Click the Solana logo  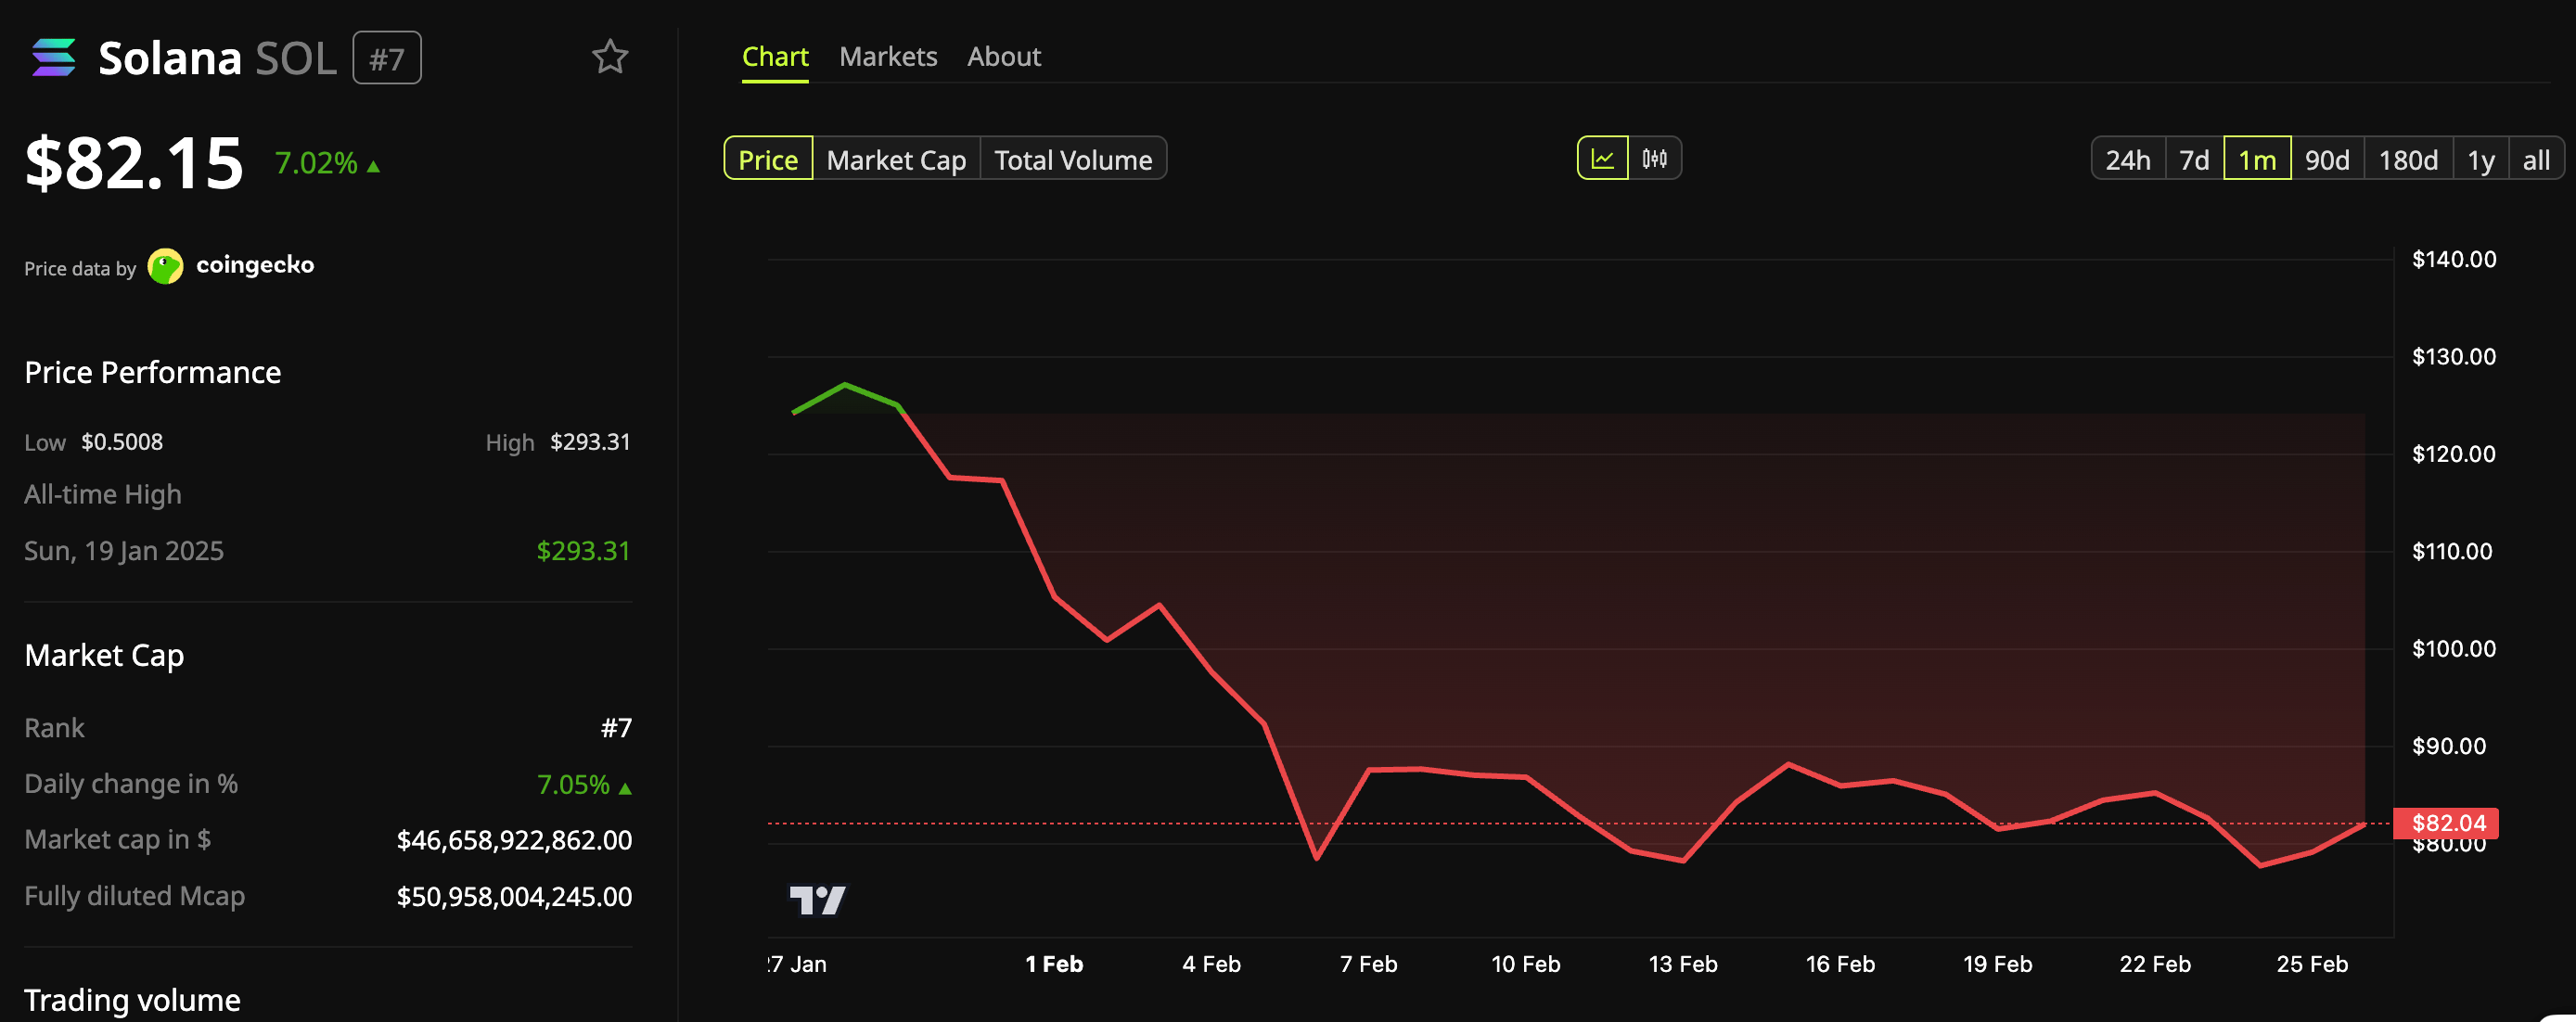(x=55, y=57)
